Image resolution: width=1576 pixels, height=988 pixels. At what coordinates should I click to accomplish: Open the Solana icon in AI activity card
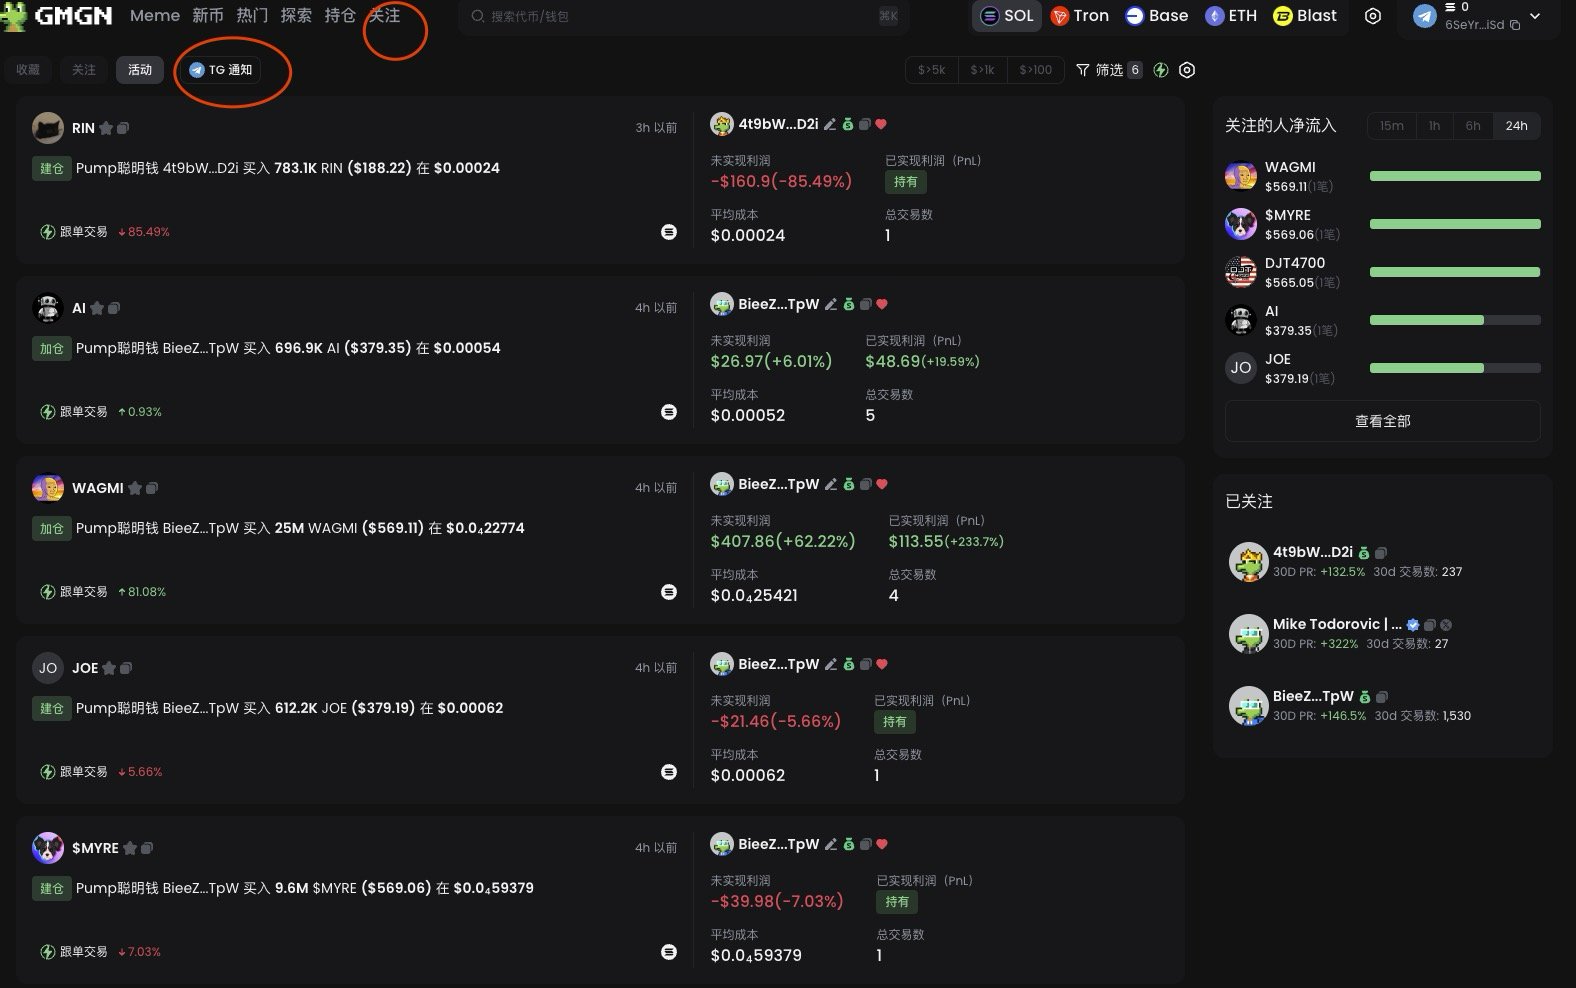669,412
